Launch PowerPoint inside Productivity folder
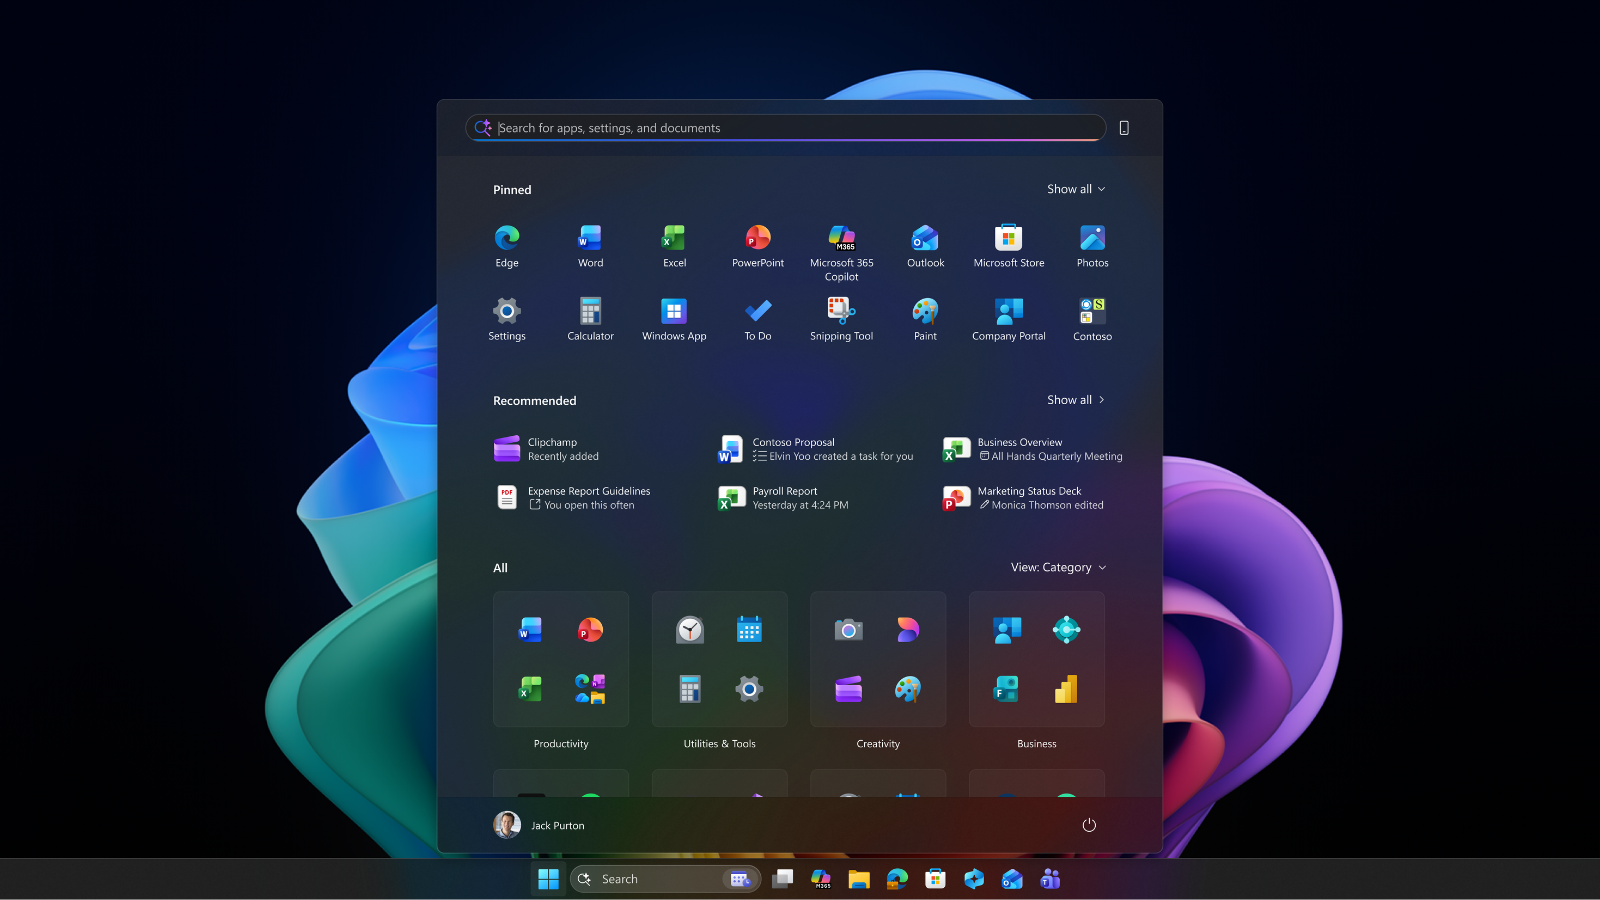The width and height of the screenshot is (1600, 900). (590, 630)
